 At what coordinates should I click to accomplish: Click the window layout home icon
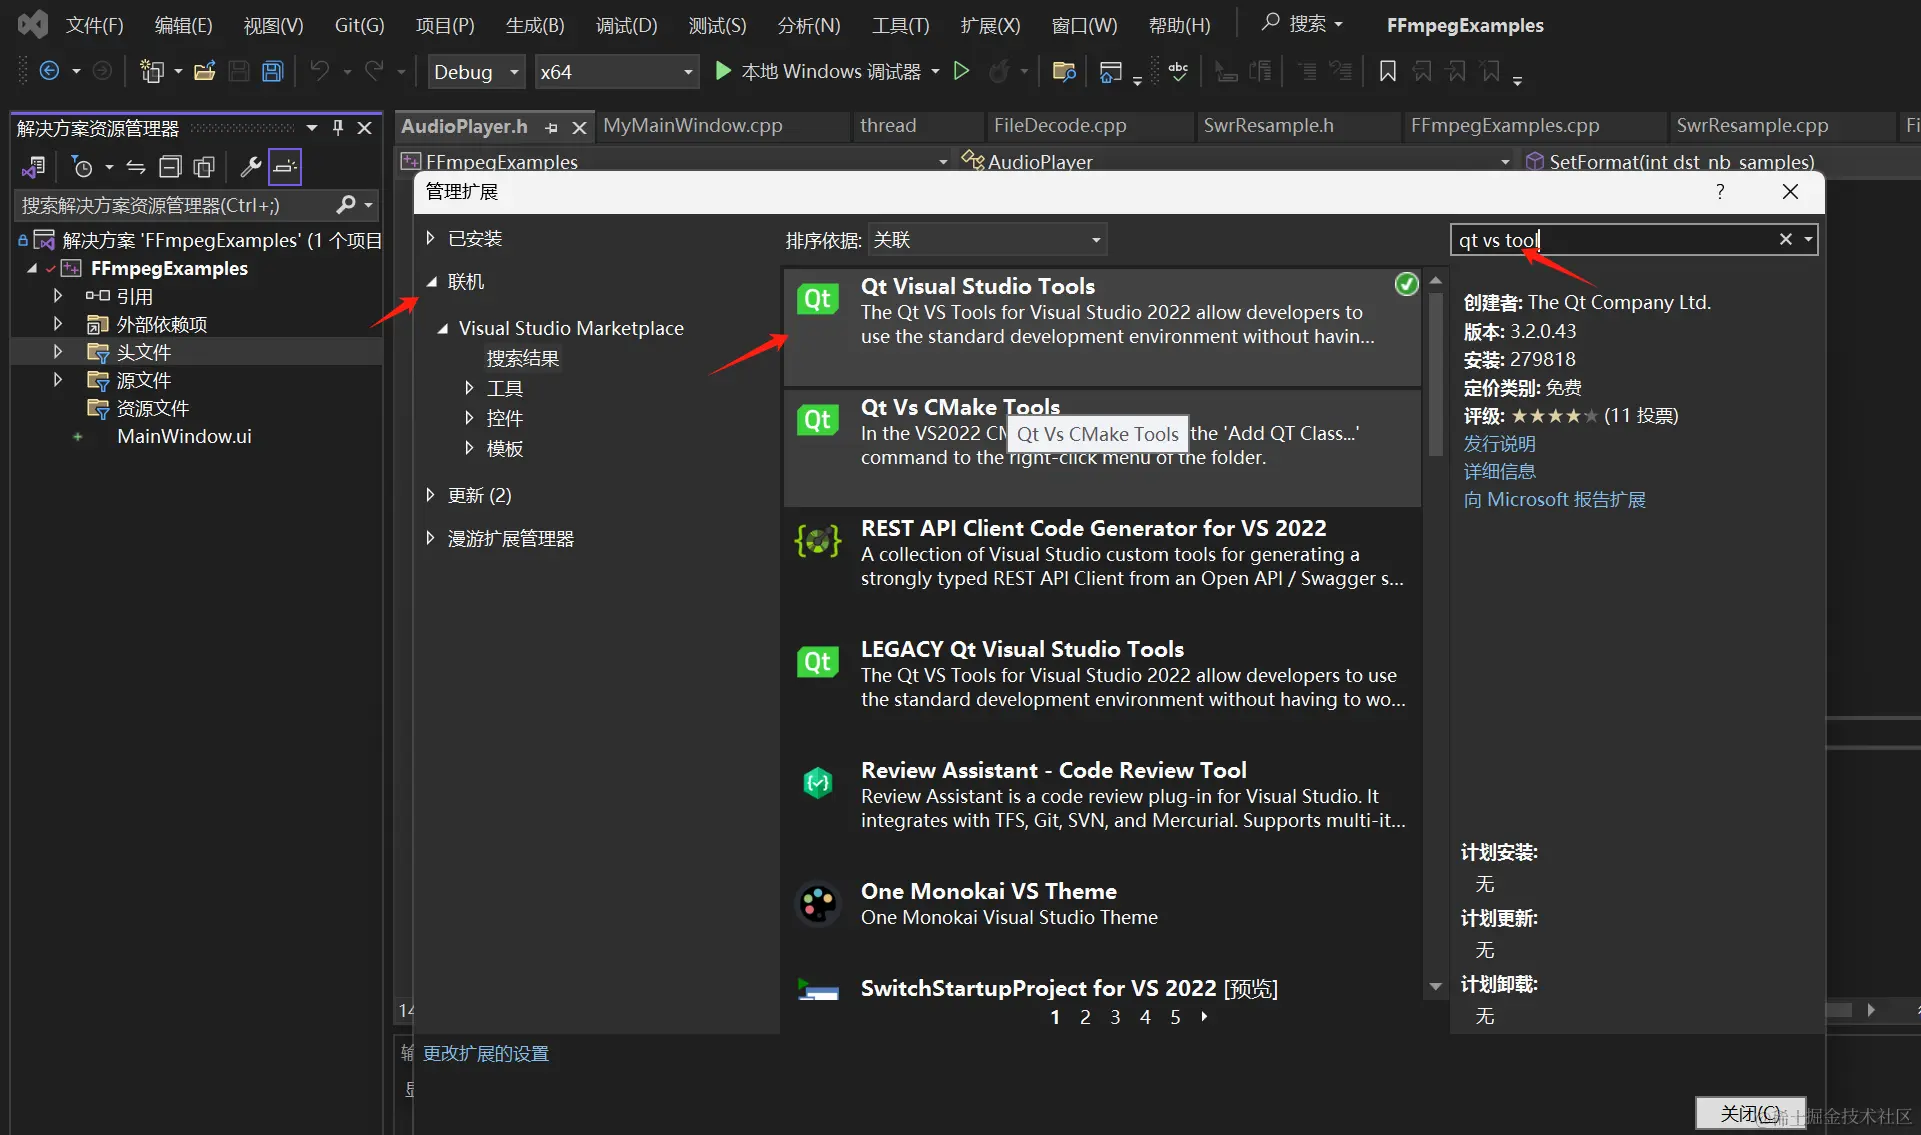[x=1110, y=71]
